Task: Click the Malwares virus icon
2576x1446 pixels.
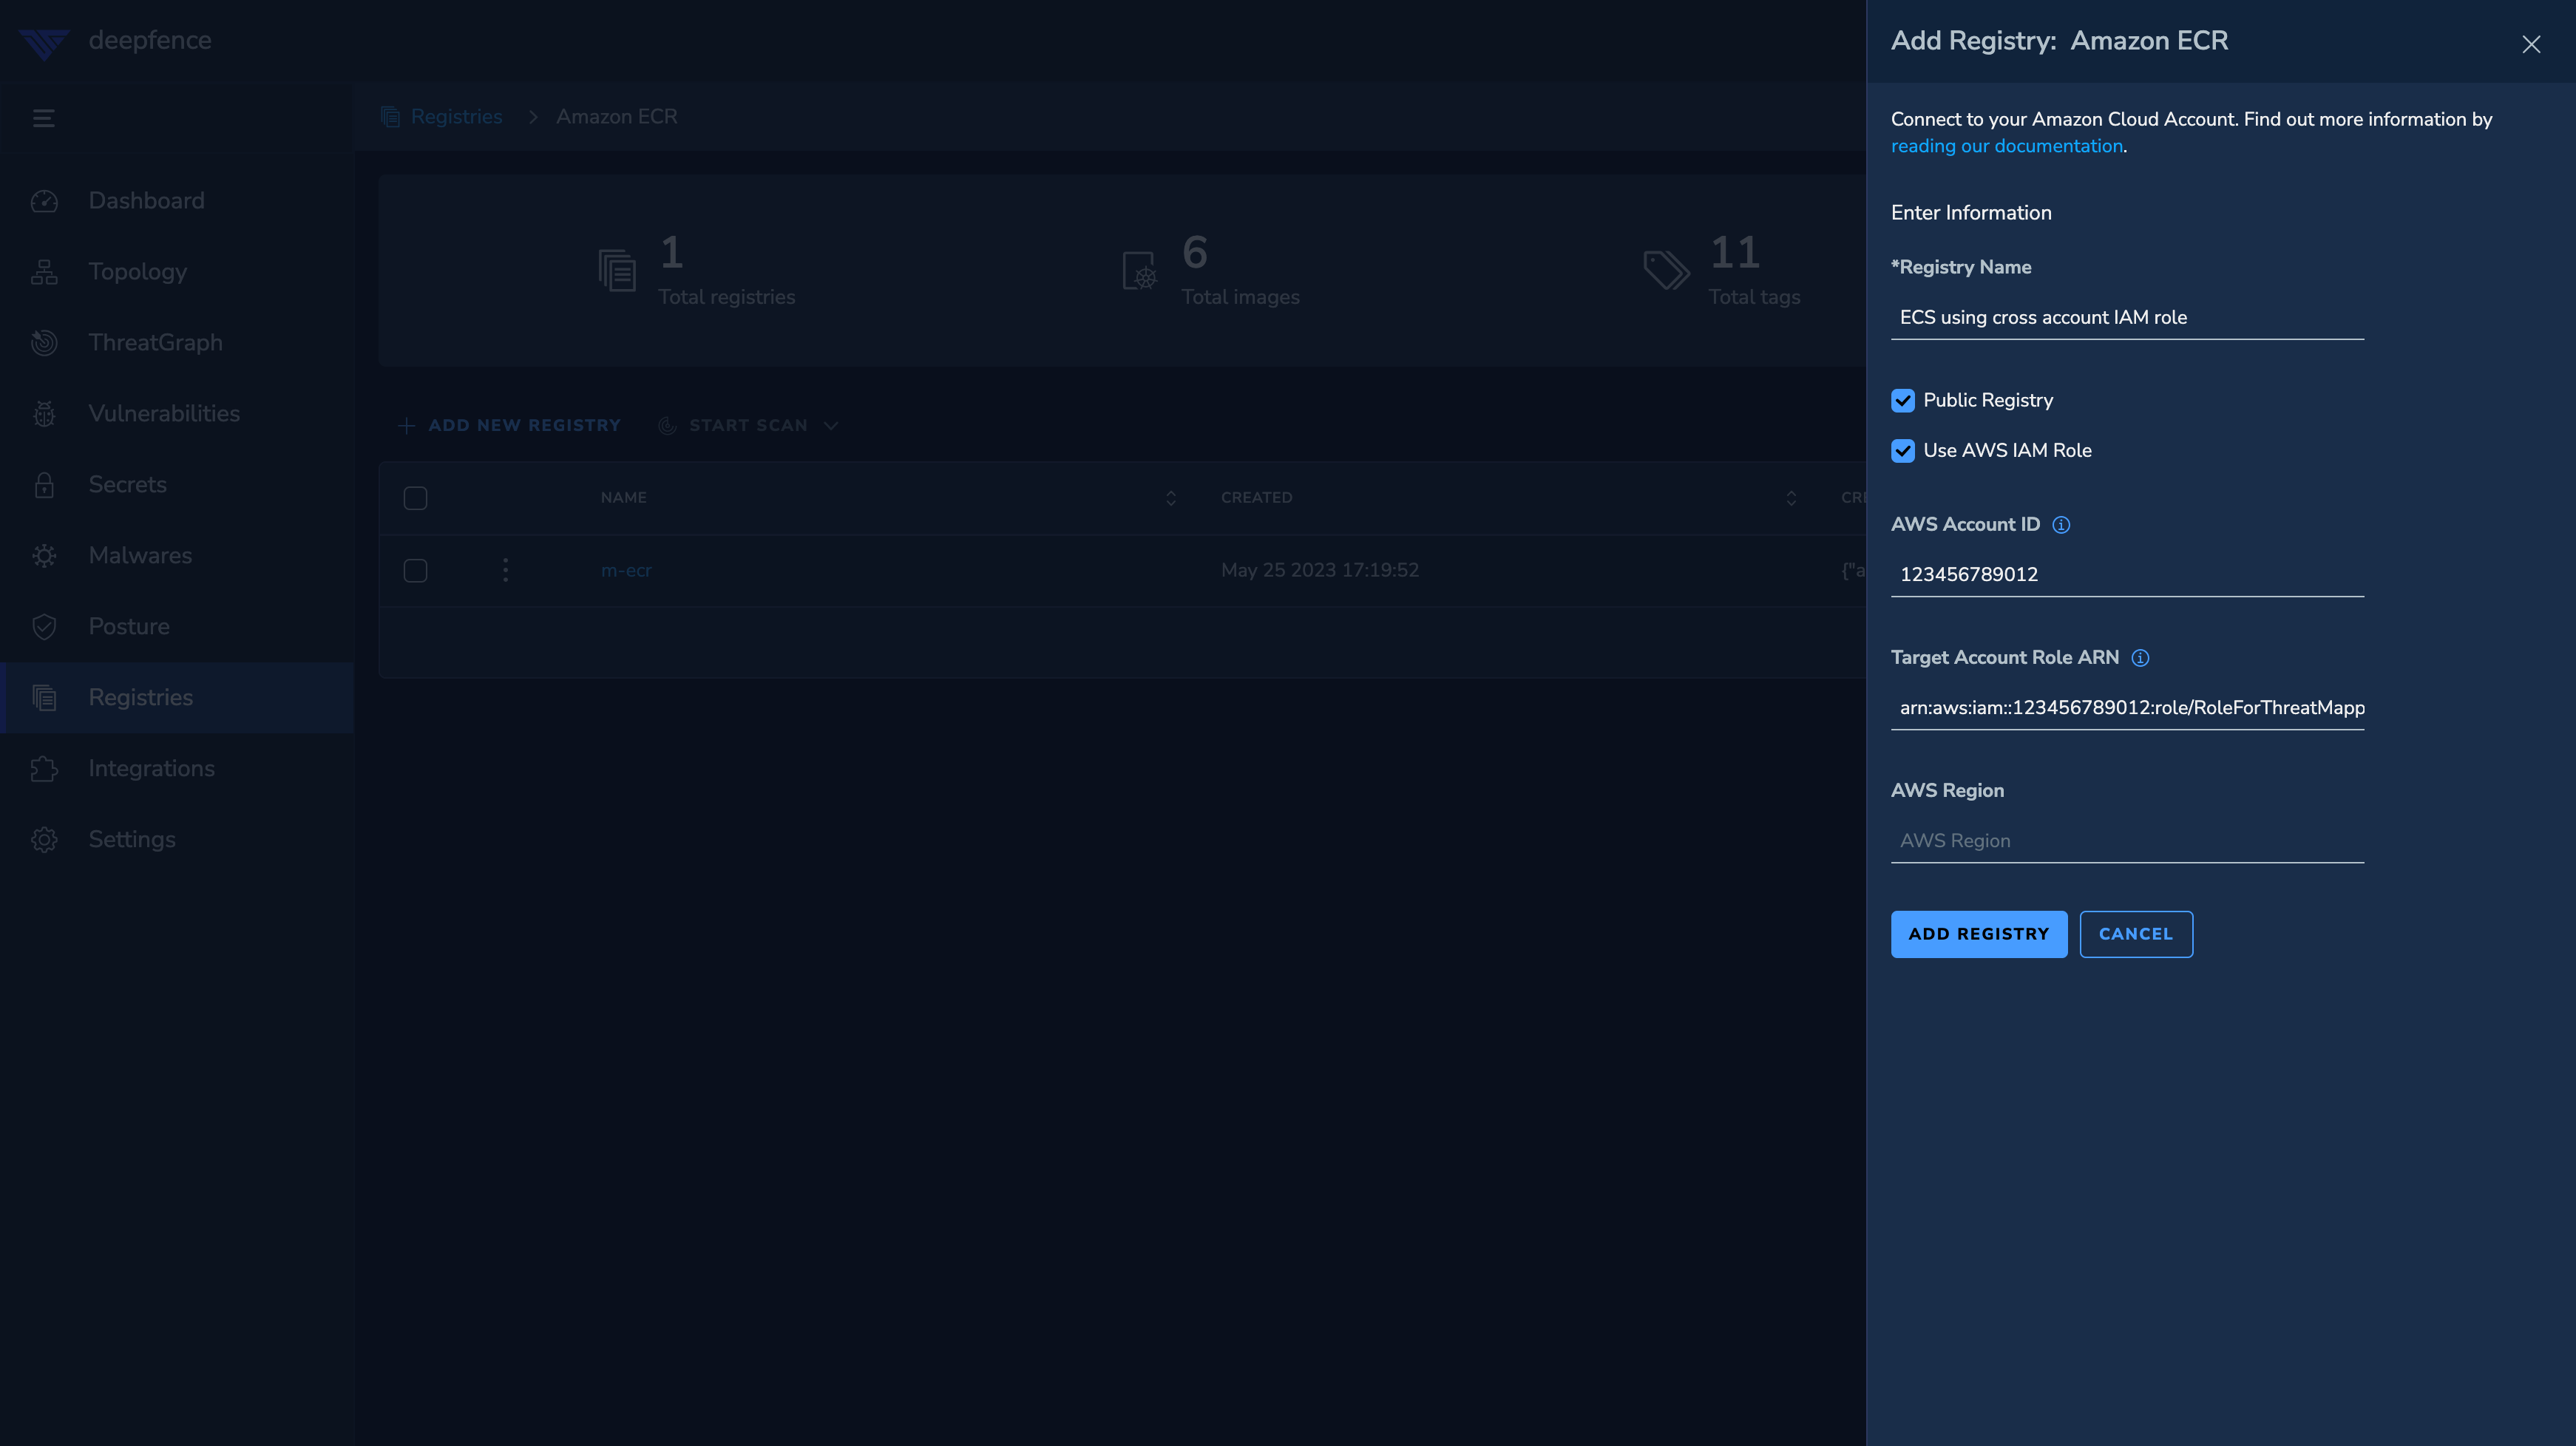Action: click(44, 556)
